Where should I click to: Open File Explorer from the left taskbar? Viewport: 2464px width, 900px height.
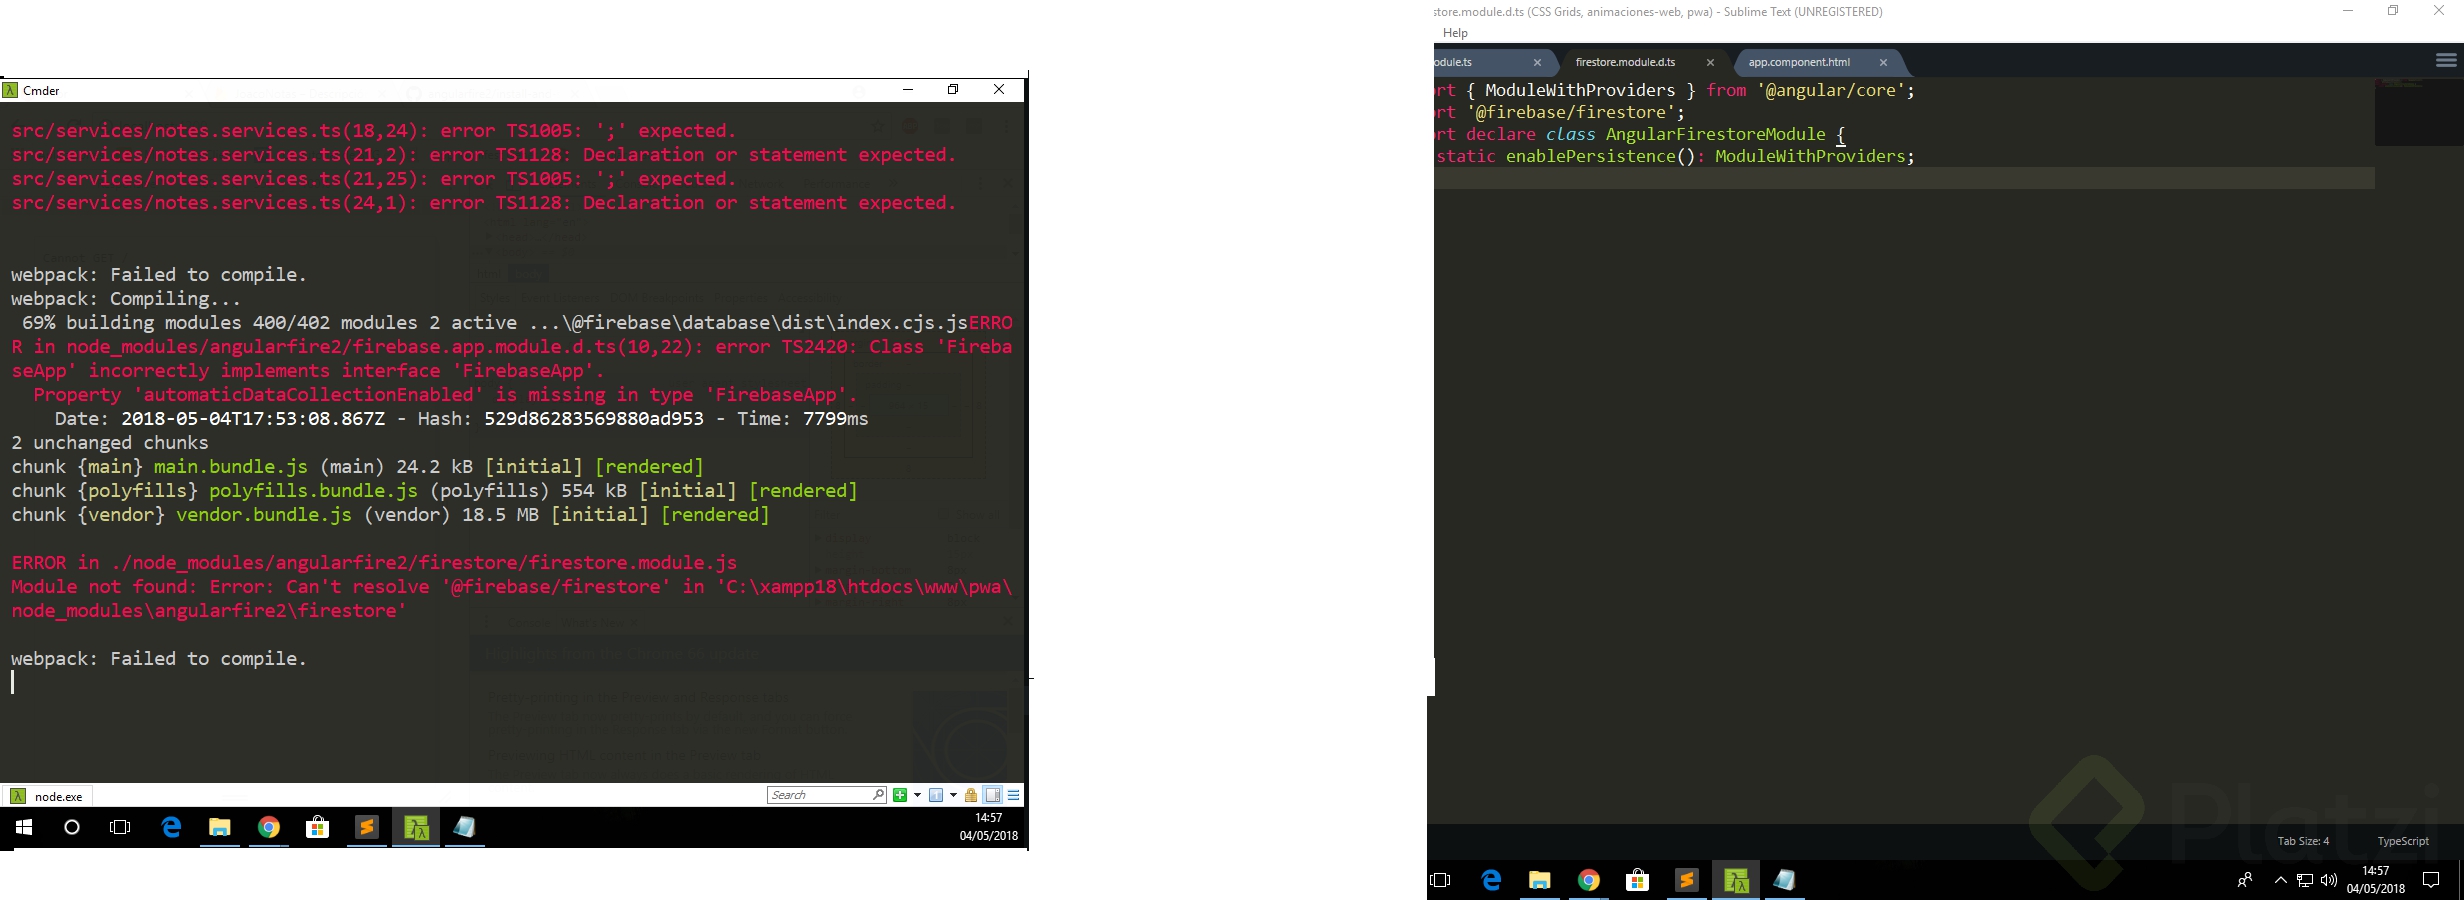(x=220, y=827)
